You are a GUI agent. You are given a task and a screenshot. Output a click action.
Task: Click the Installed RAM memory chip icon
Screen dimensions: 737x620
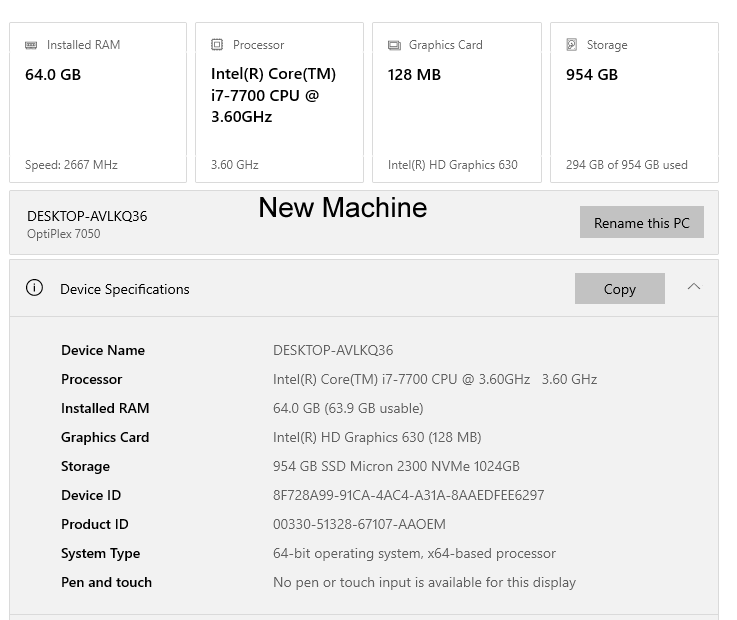click(31, 45)
